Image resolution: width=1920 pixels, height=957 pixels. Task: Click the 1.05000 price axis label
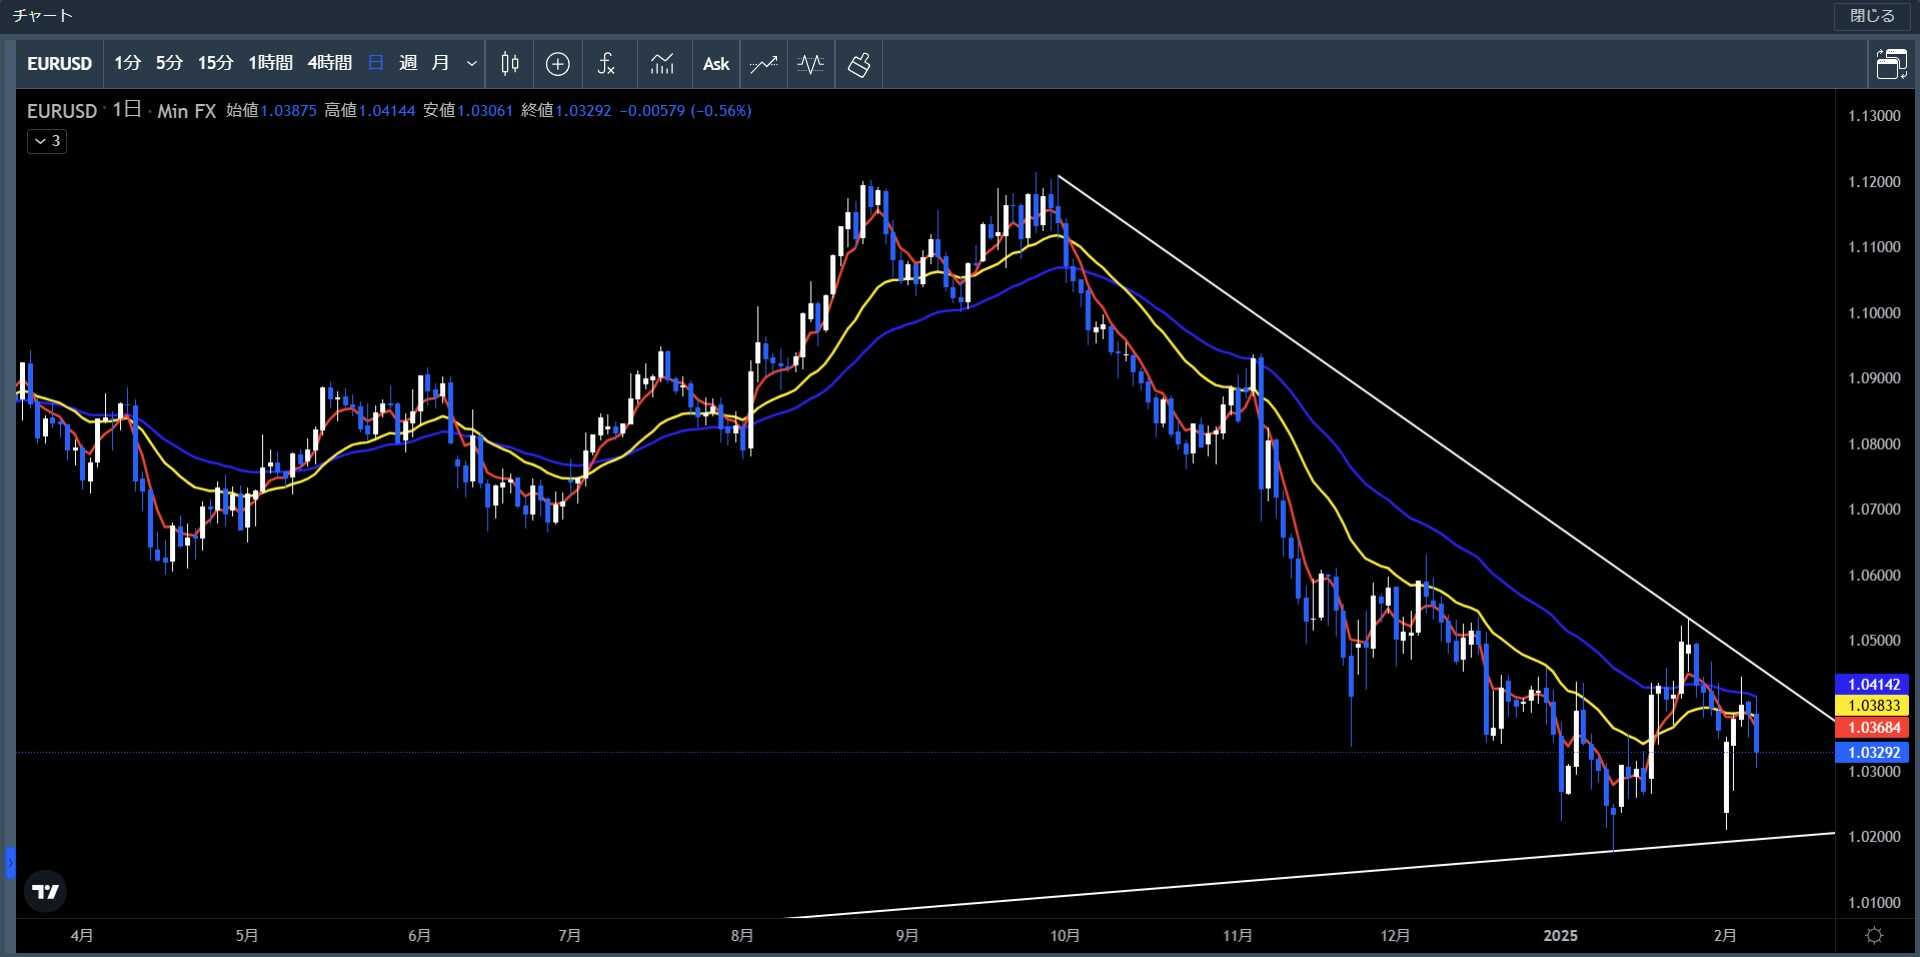tap(1874, 641)
